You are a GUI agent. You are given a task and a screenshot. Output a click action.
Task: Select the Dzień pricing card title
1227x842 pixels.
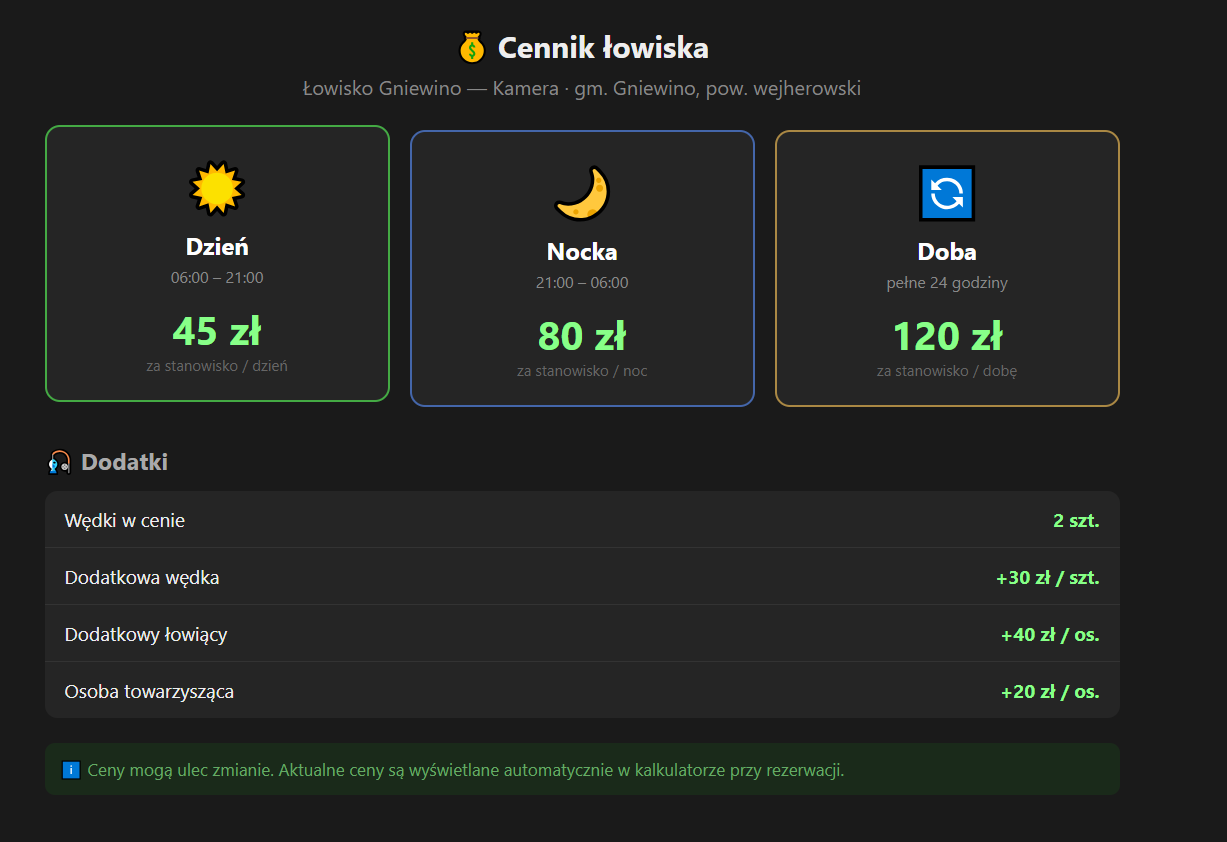(217, 246)
